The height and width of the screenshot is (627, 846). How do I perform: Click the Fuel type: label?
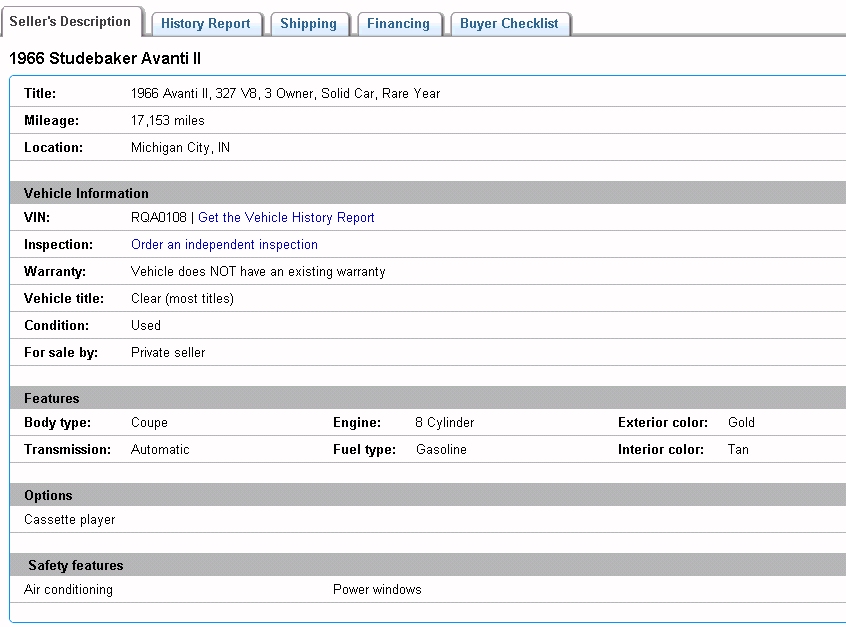pos(364,449)
